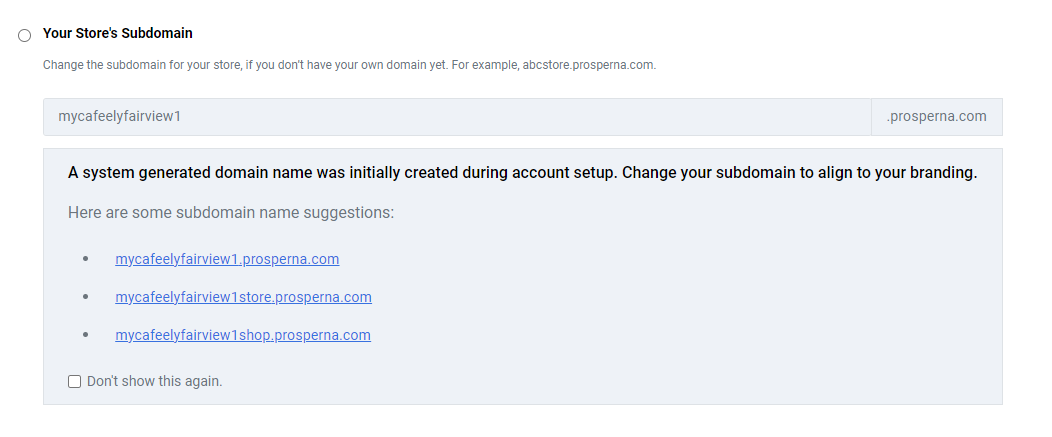
Task: Focus the mycafeelyfairview1 subdomain input field
Action: (457, 117)
